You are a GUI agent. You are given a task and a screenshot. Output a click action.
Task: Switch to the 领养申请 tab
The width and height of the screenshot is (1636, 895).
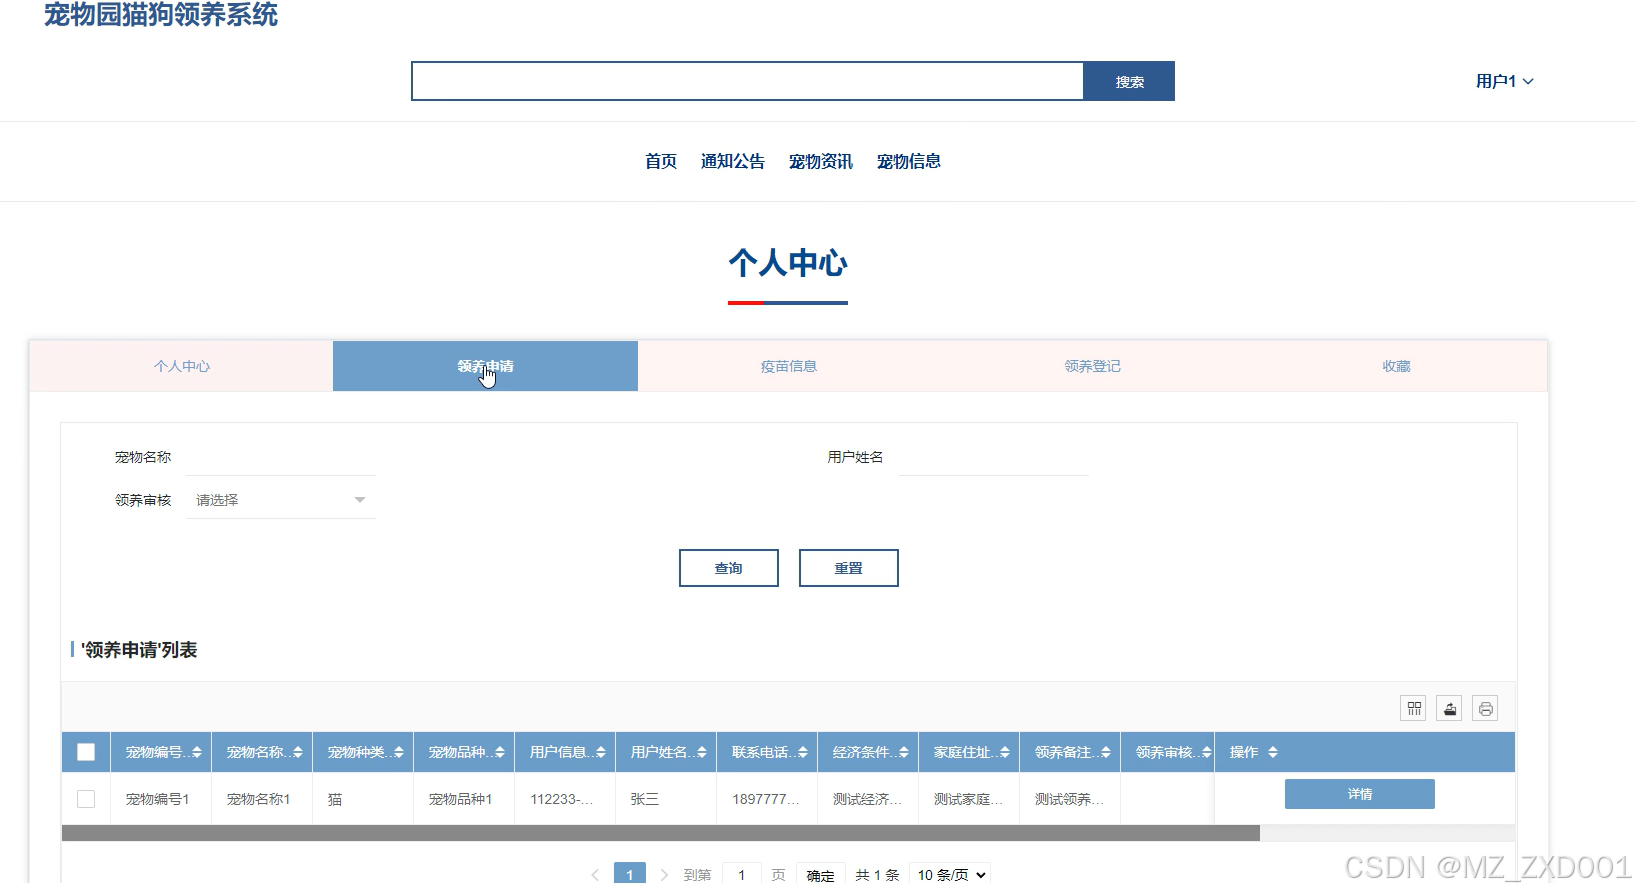[485, 366]
